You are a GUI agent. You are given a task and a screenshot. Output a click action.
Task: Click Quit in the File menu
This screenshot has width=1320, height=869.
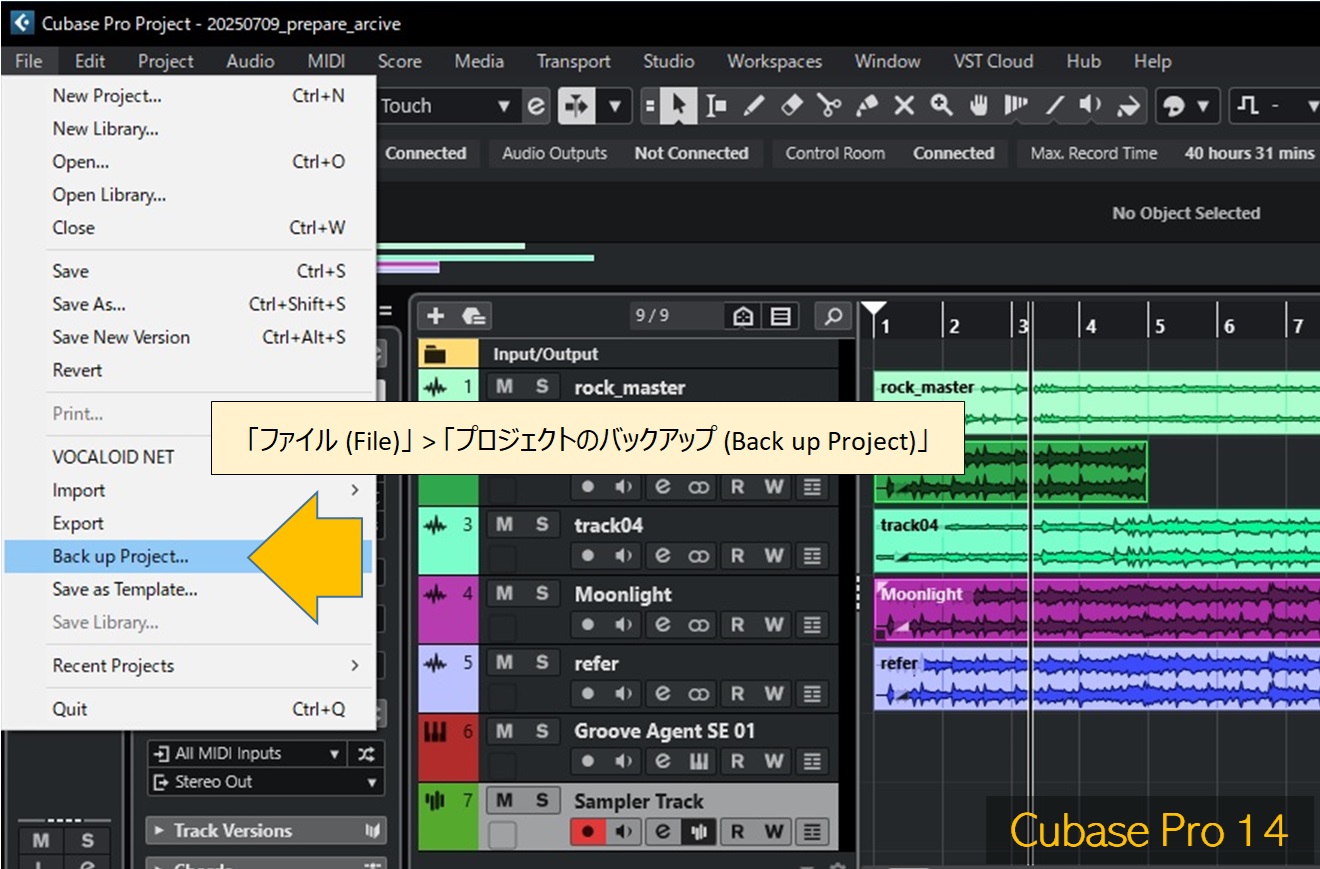tap(190, 709)
